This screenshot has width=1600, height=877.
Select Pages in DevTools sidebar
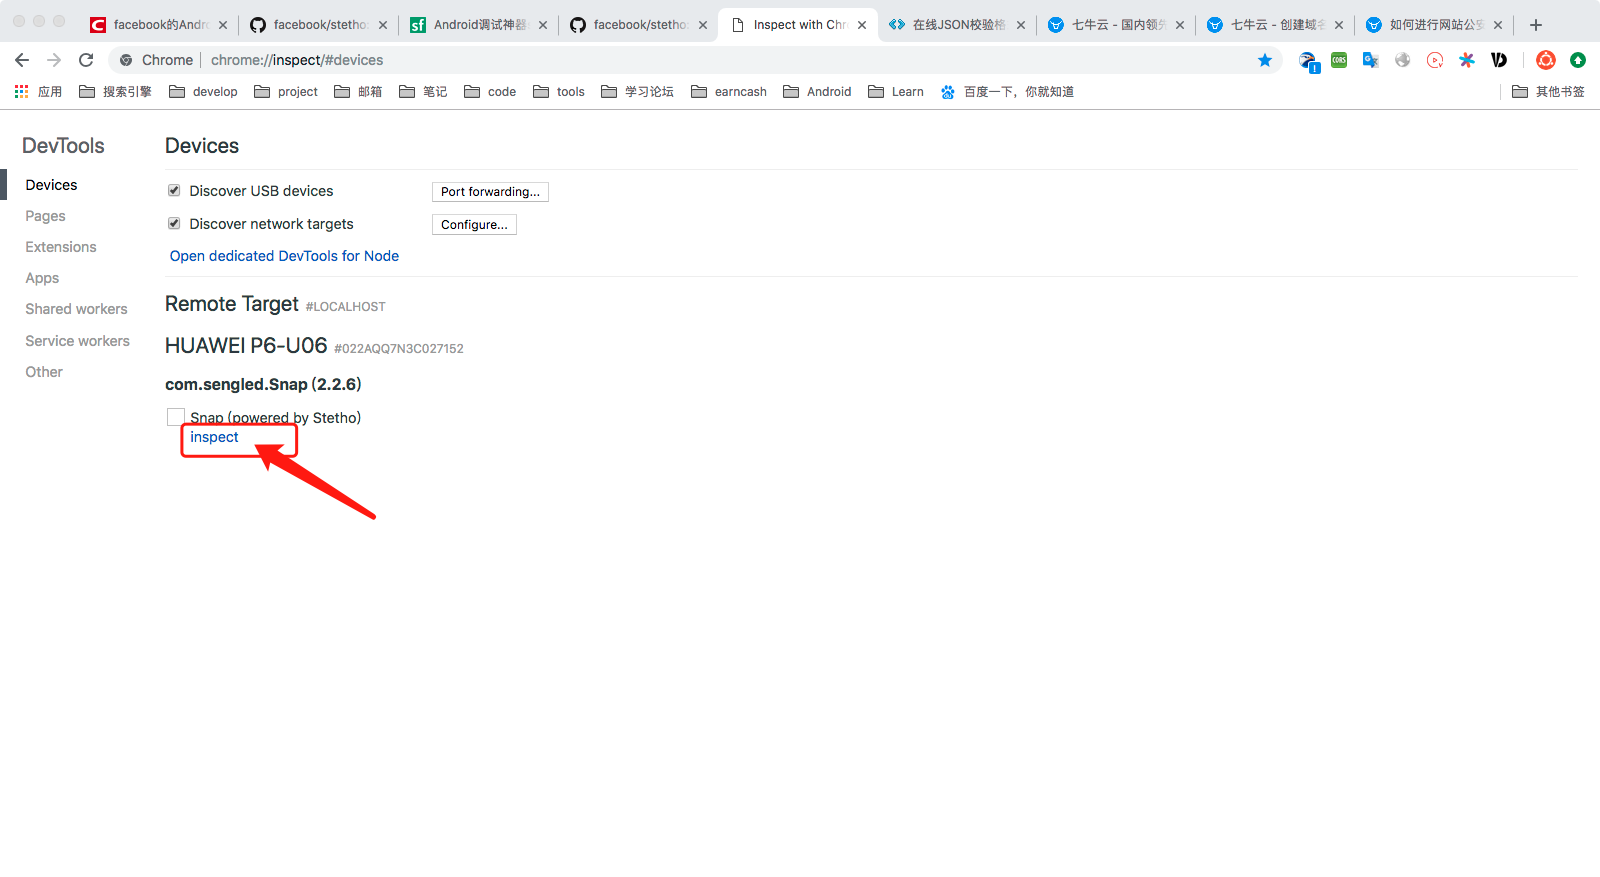pyautogui.click(x=45, y=216)
